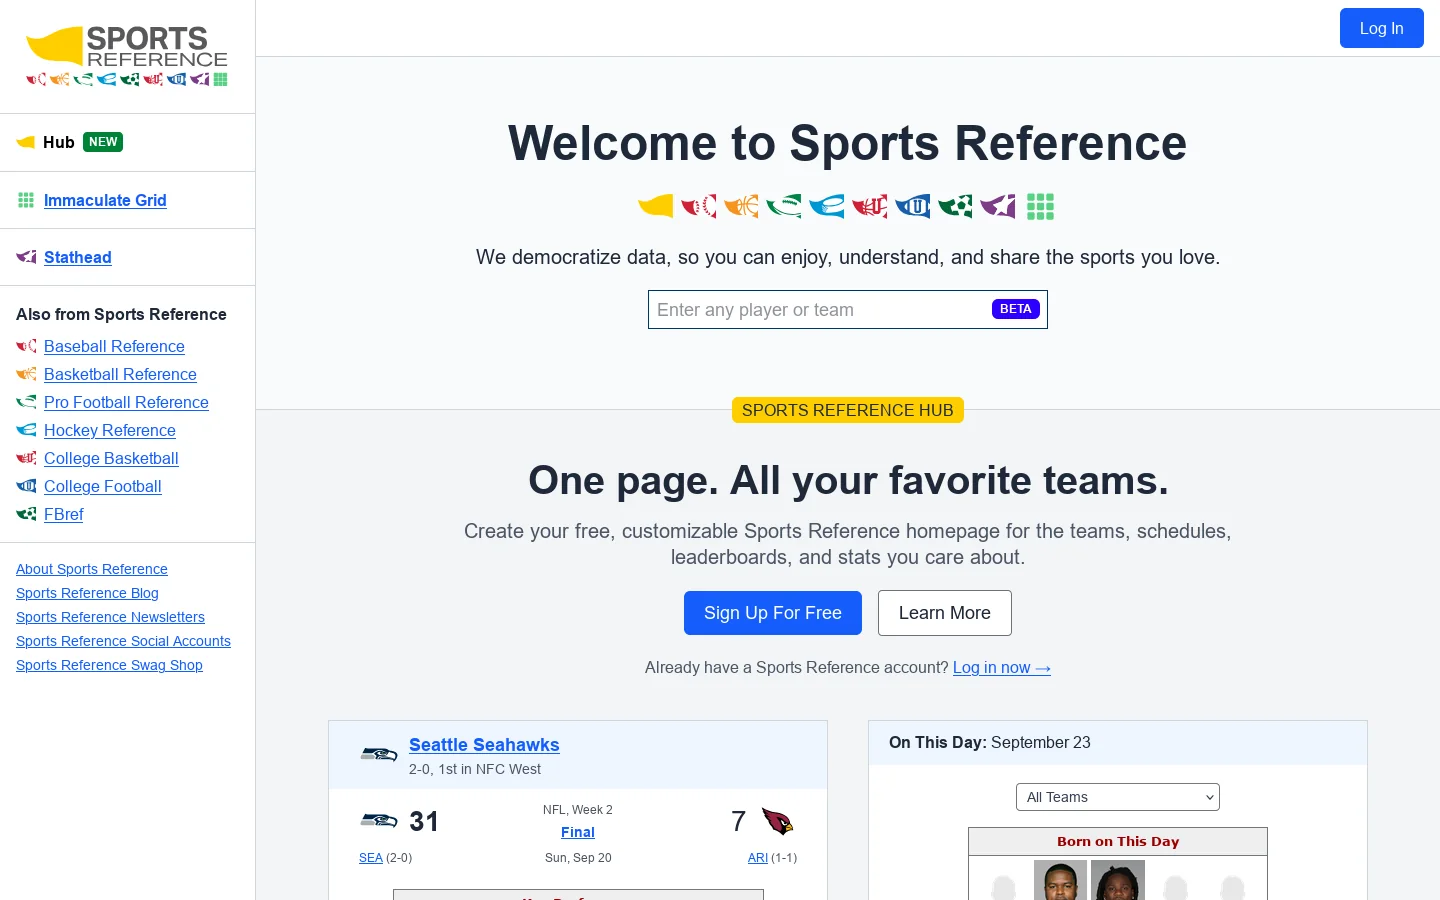
Task: Go to Pro Football Reference site
Action: [x=126, y=402]
